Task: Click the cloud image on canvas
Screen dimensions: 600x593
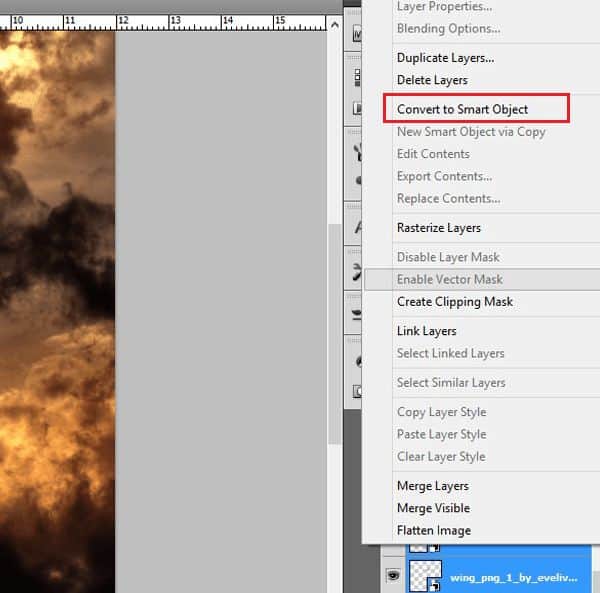Action: click(x=55, y=300)
